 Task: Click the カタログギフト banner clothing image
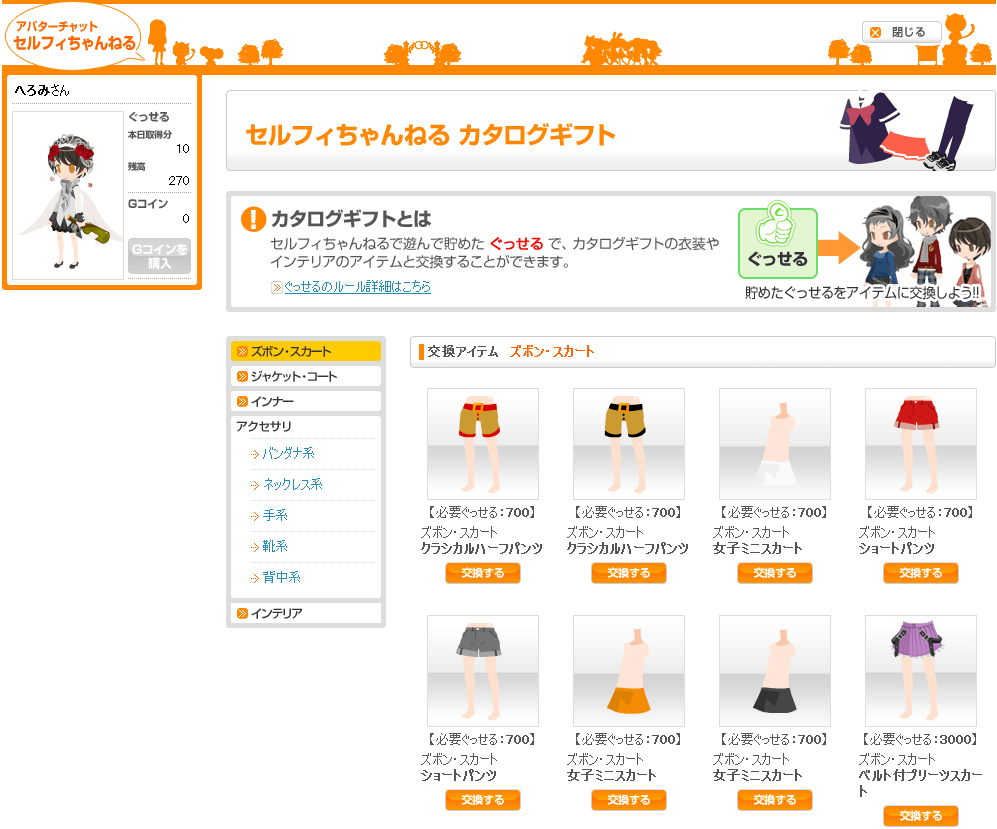point(908,131)
